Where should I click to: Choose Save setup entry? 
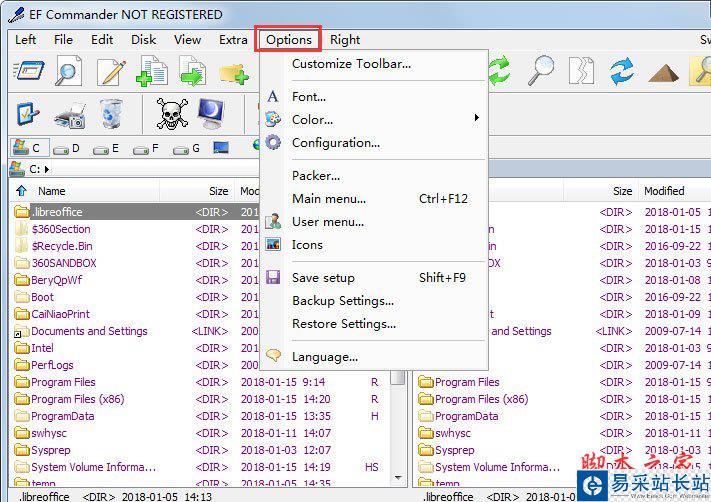point(374,278)
